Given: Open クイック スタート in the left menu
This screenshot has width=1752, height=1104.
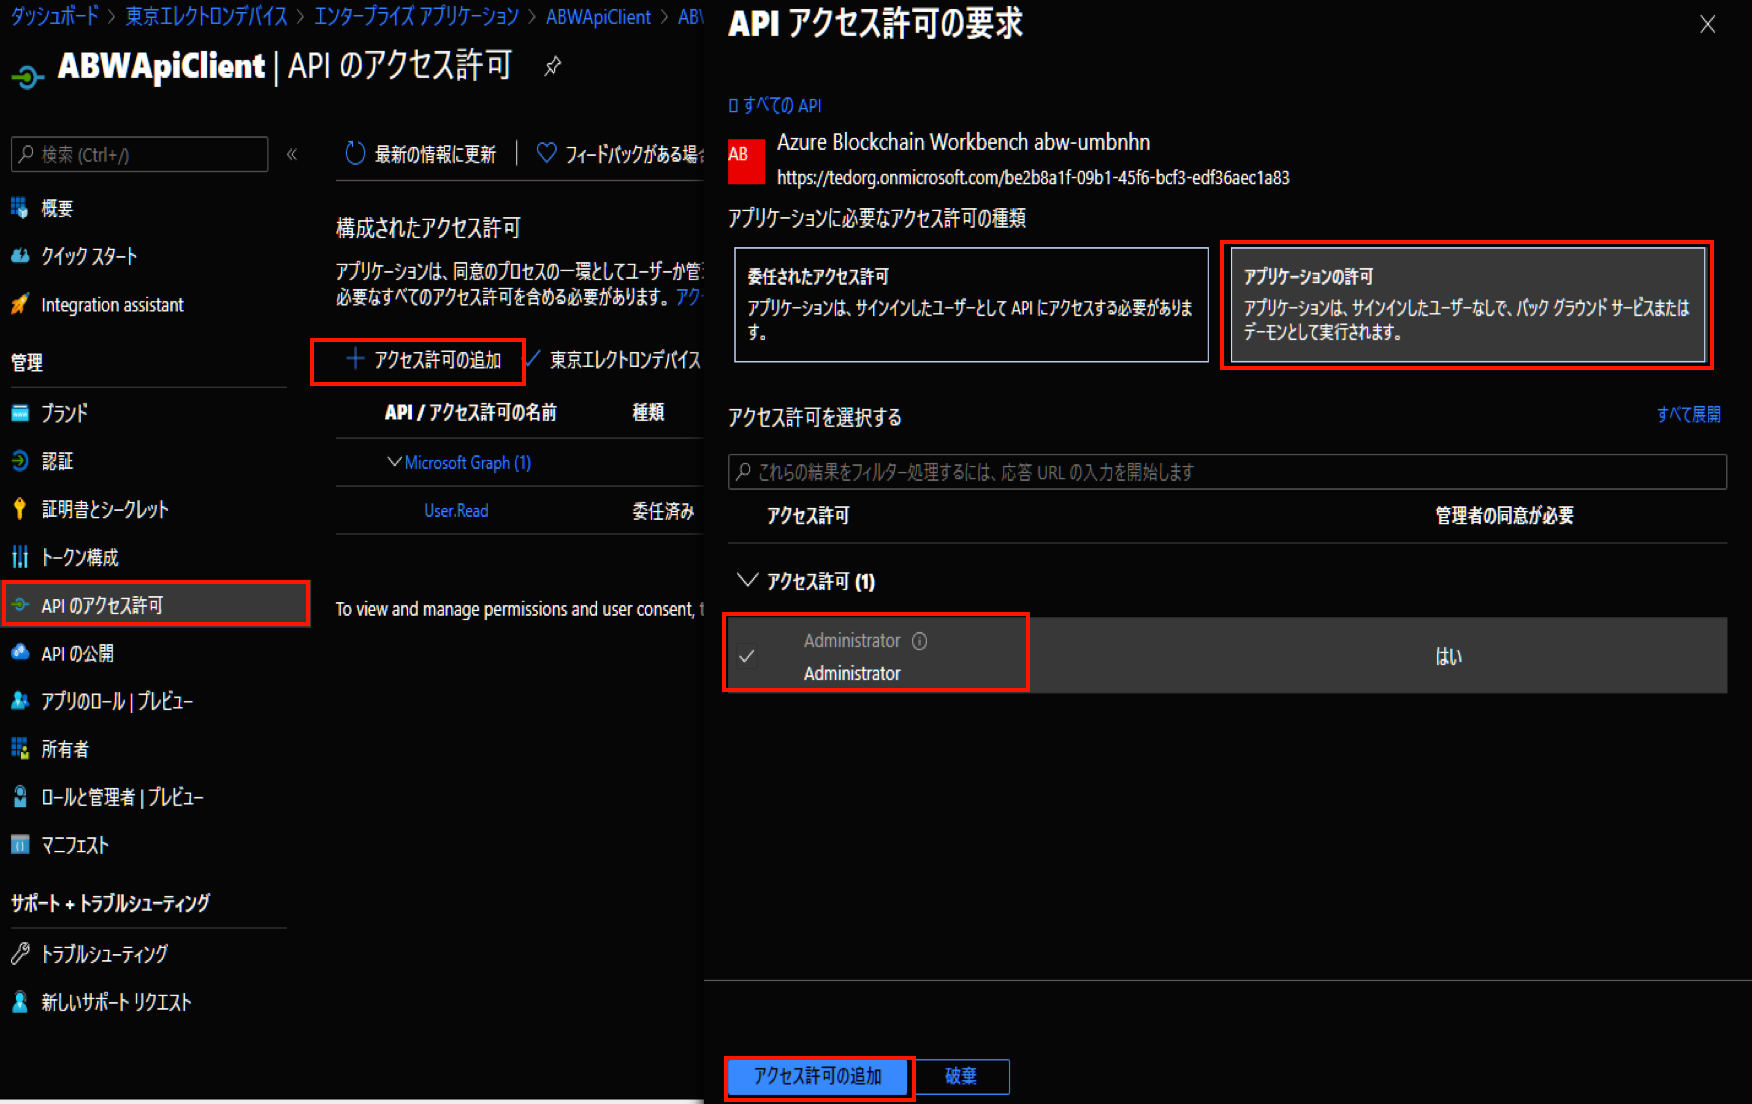Looking at the screenshot, I should click(x=89, y=256).
